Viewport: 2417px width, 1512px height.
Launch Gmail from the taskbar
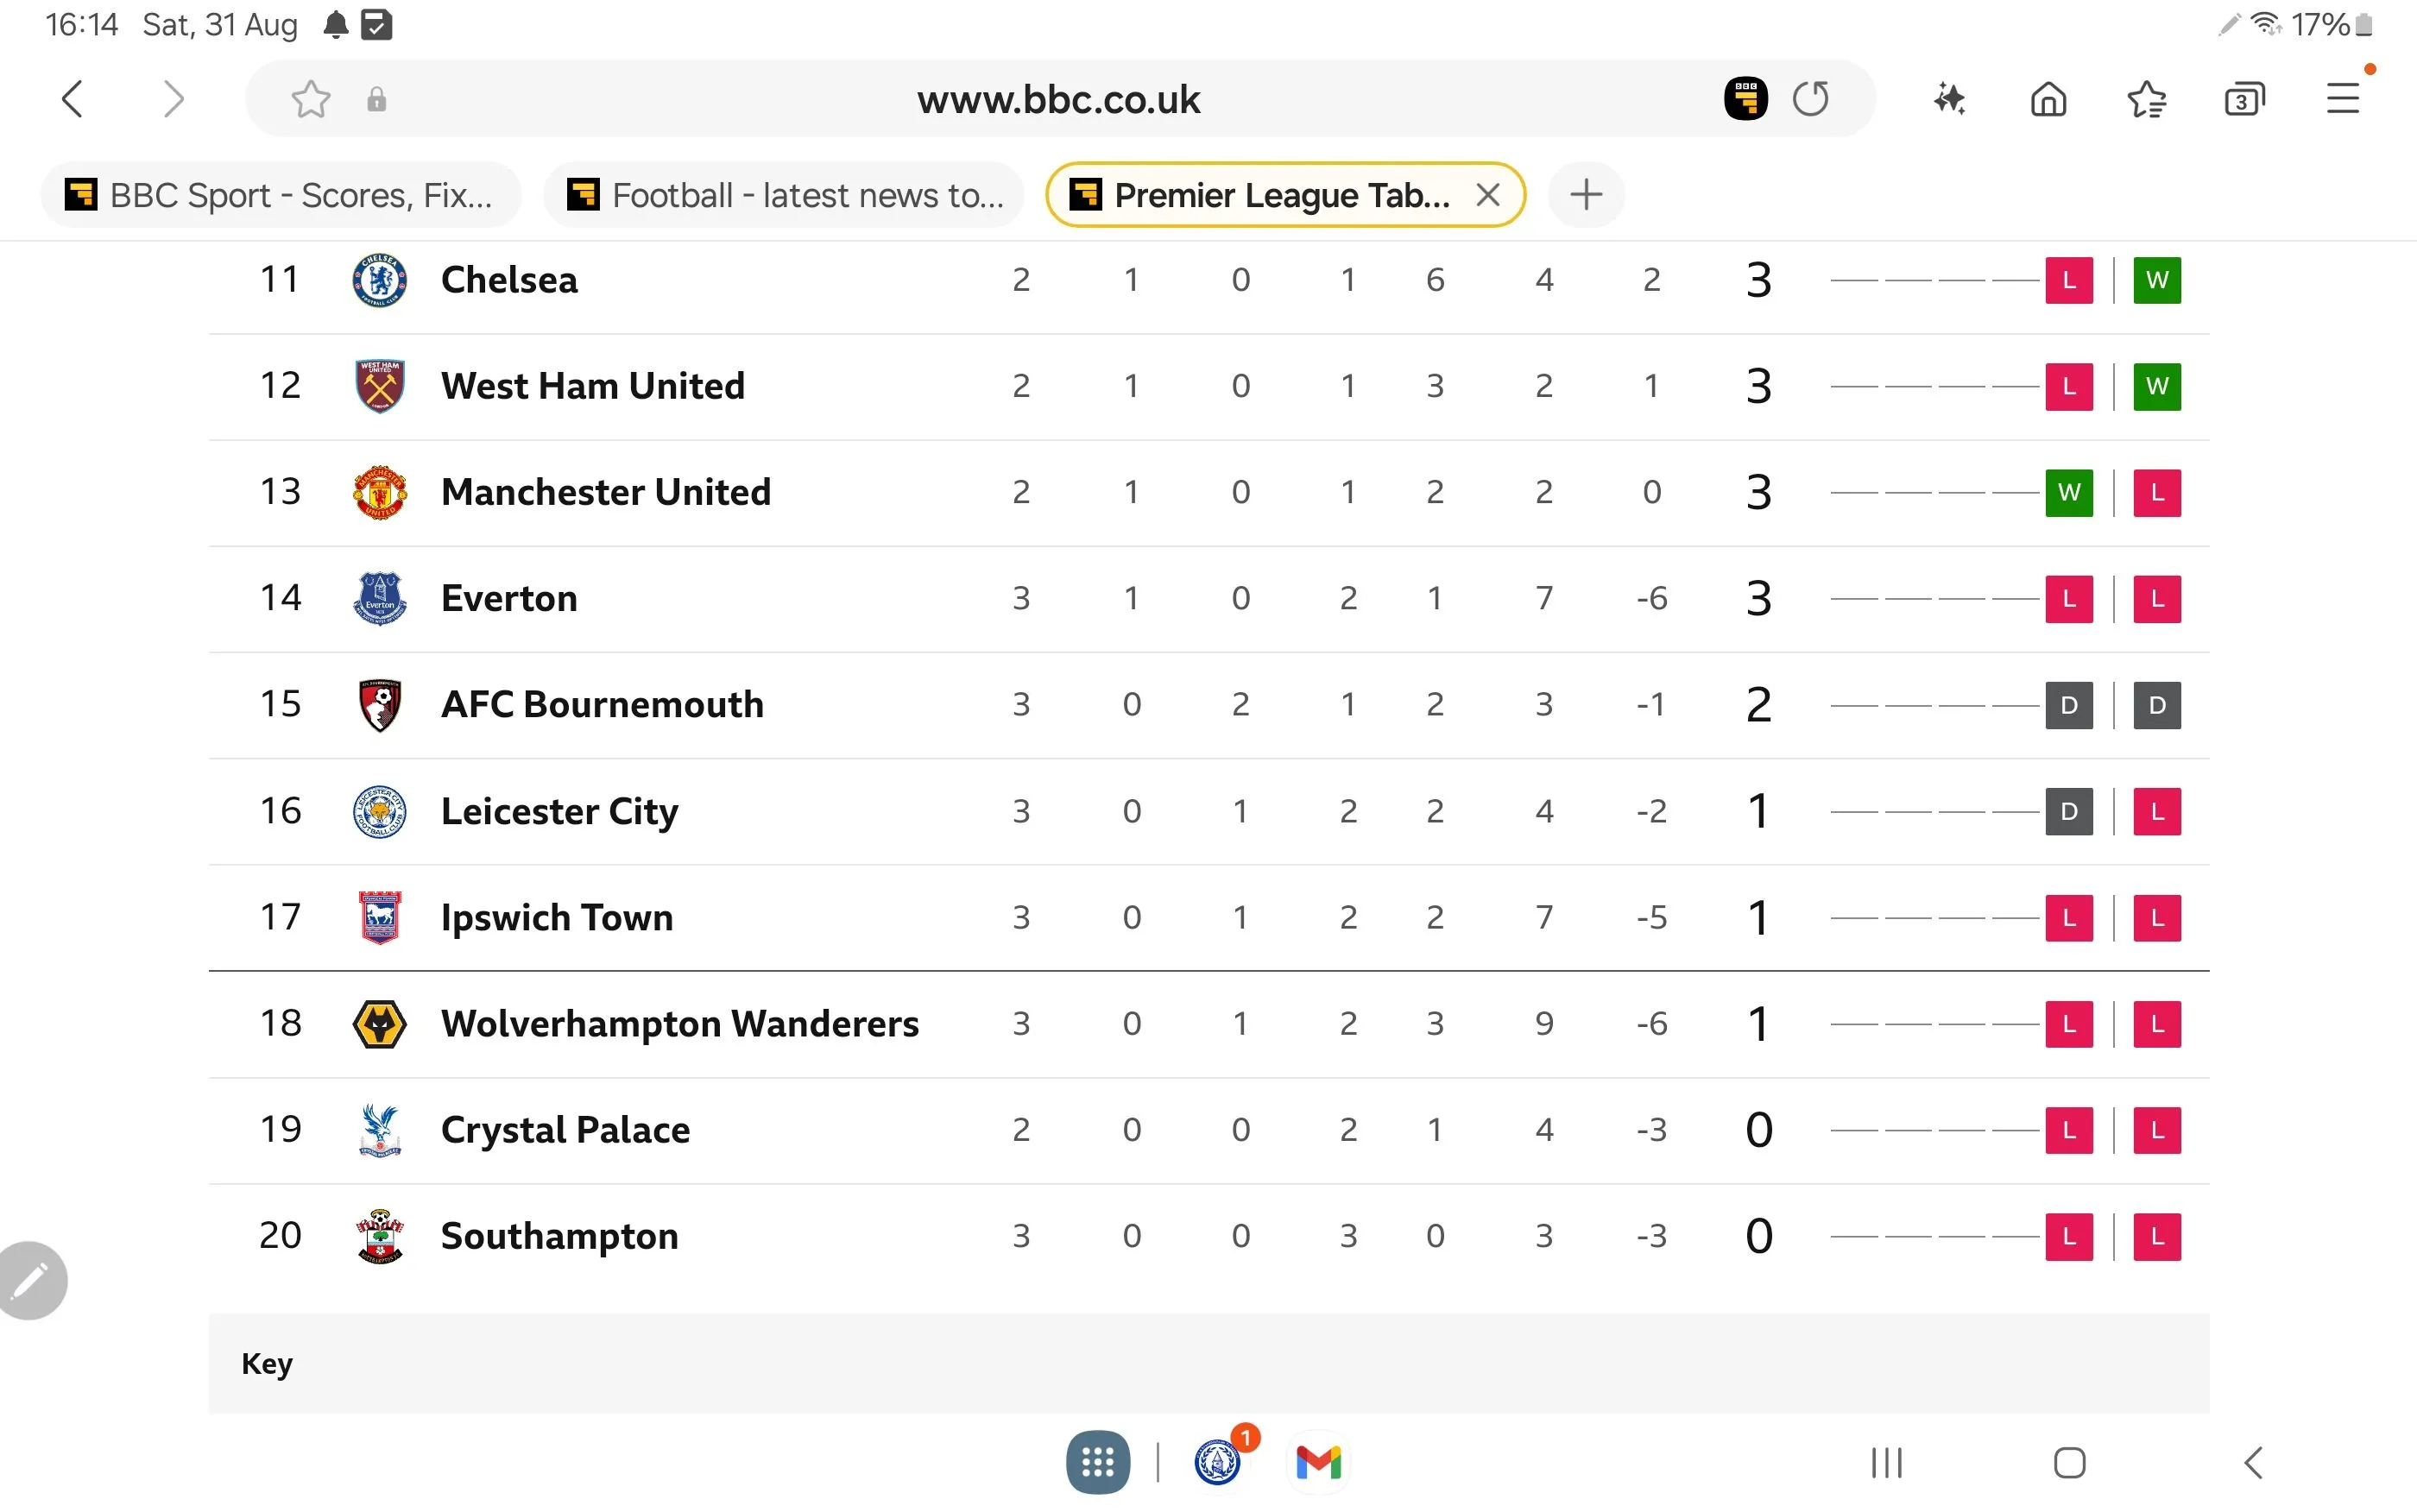pyautogui.click(x=1318, y=1462)
